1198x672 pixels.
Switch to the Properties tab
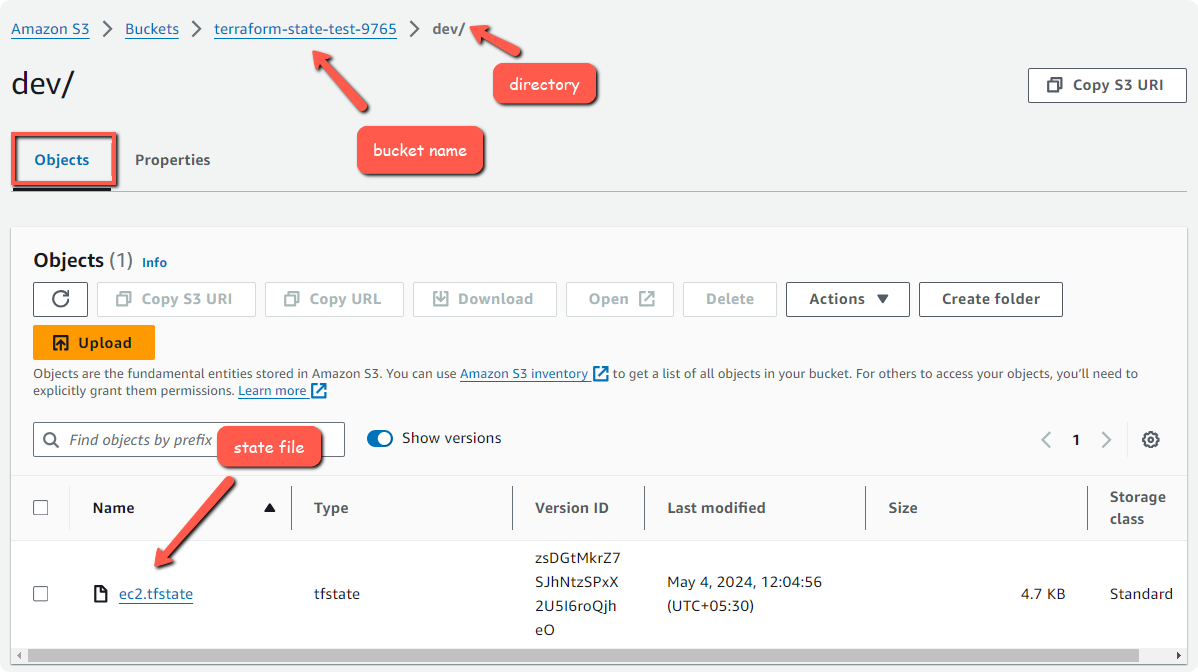172,160
